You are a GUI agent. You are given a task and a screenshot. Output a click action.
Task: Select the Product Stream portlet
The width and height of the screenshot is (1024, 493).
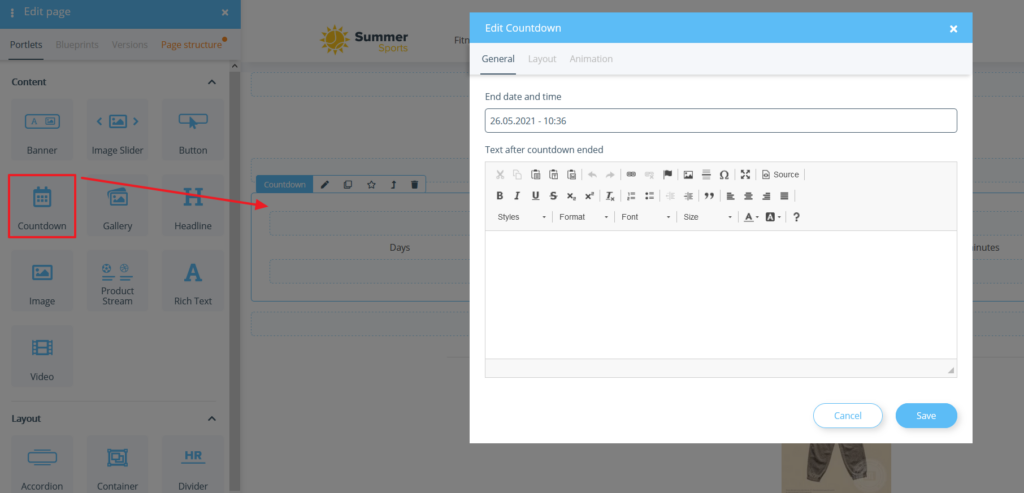tap(118, 281)
